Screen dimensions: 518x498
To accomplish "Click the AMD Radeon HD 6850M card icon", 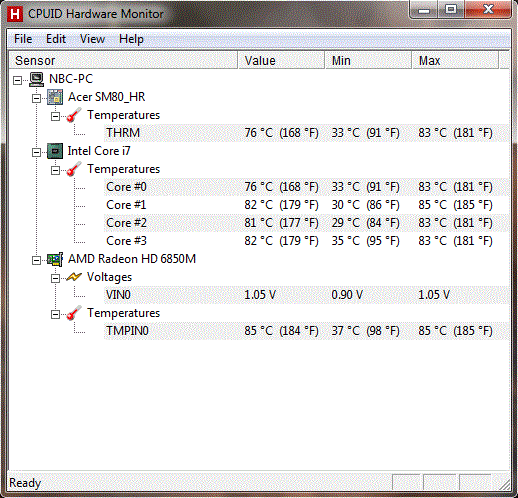I will (x=55, y=259).
